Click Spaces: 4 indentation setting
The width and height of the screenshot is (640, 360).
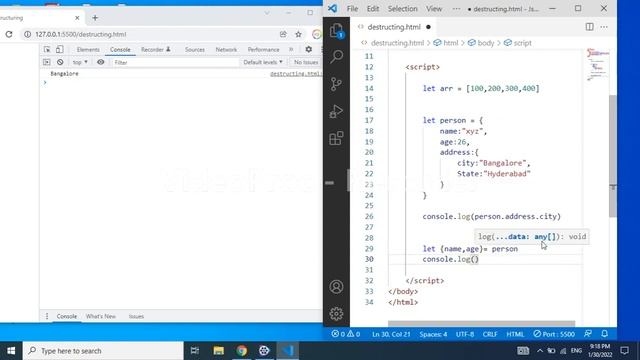click(x=433, y=334)
